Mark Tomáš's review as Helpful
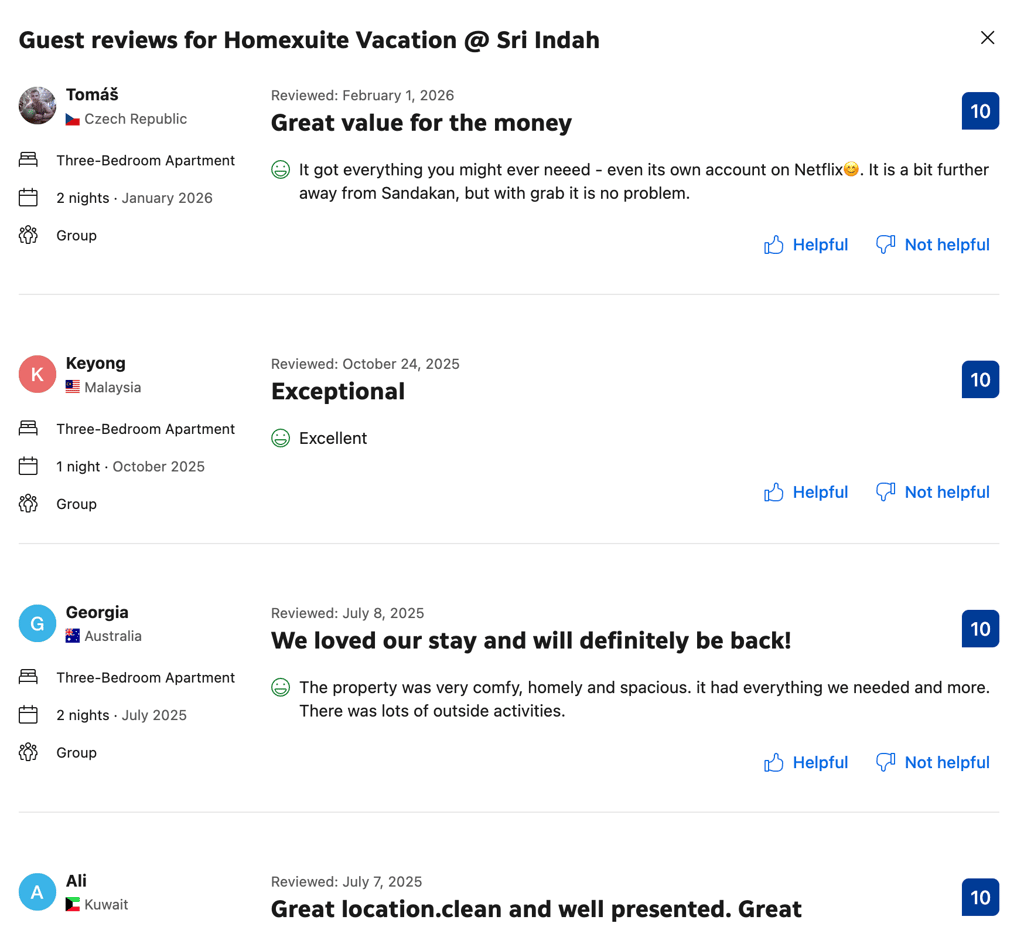This screenshot has height=930, width=1024. pos(806,245)
